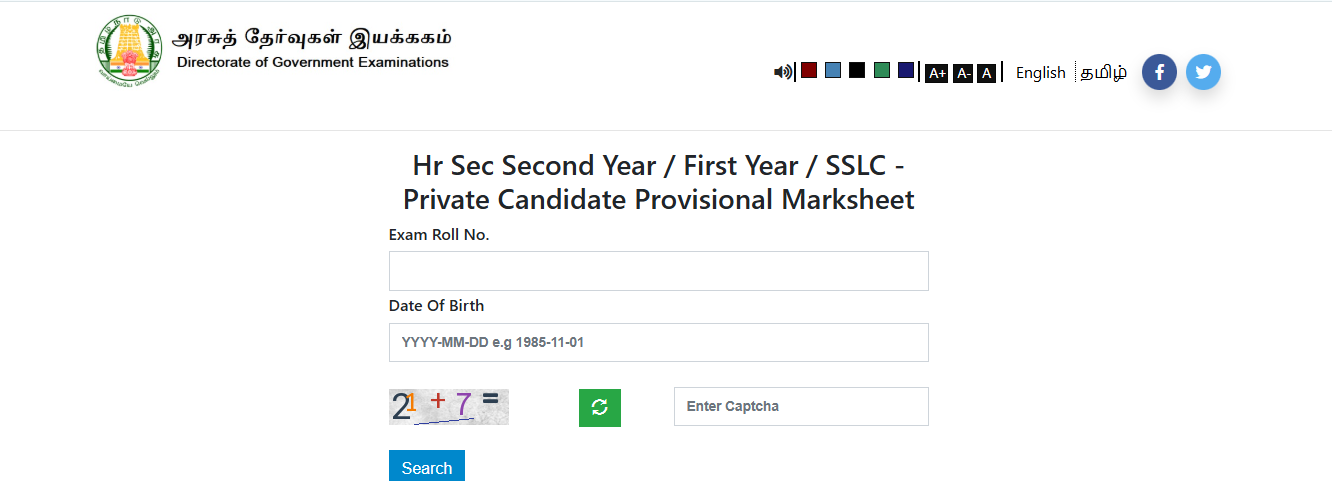Click the speaker screen reader icon

(782, 72)
